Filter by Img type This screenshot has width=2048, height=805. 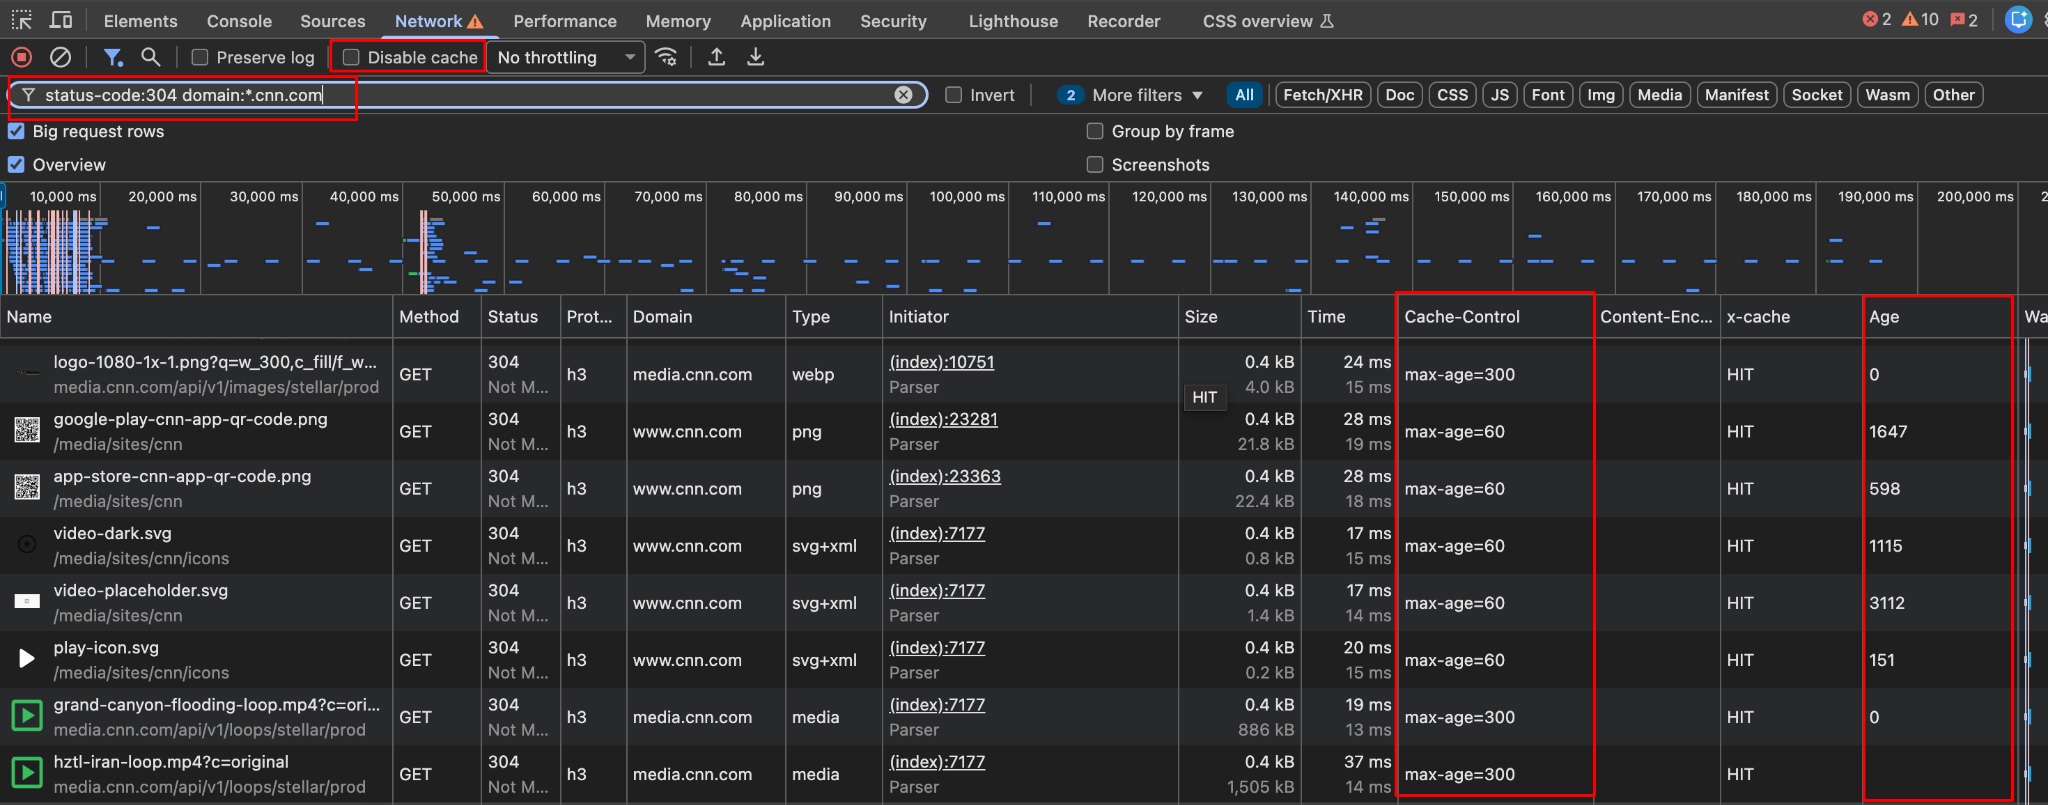click(1601, 95)
